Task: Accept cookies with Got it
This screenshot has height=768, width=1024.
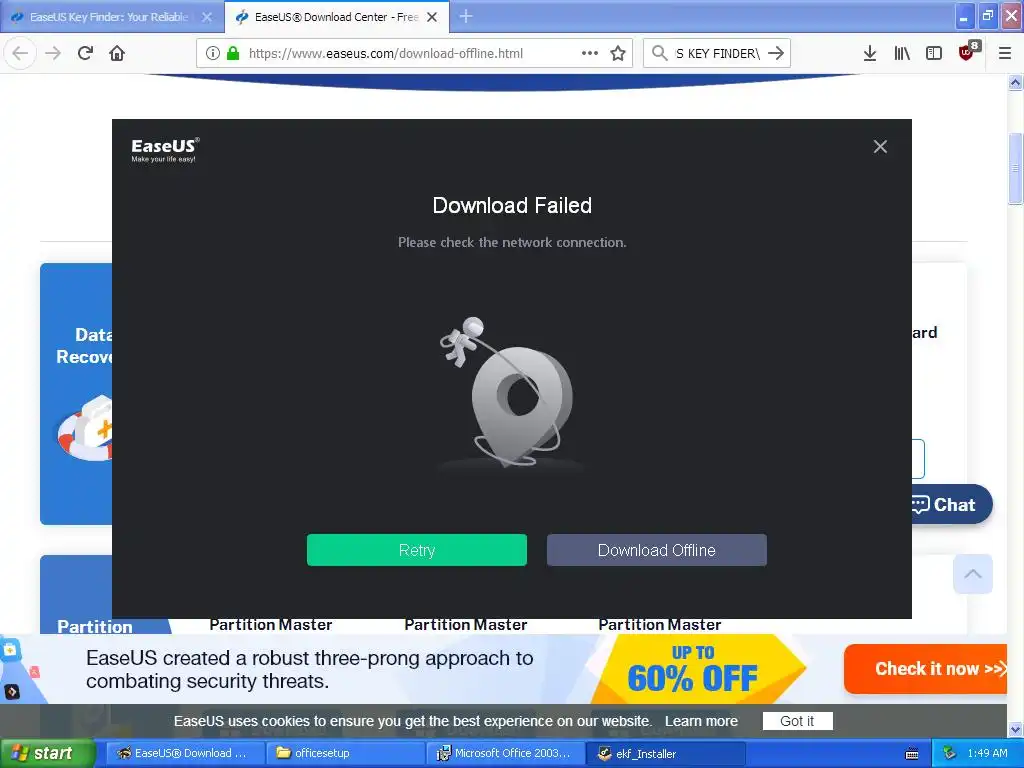Action: click(797, 721)
